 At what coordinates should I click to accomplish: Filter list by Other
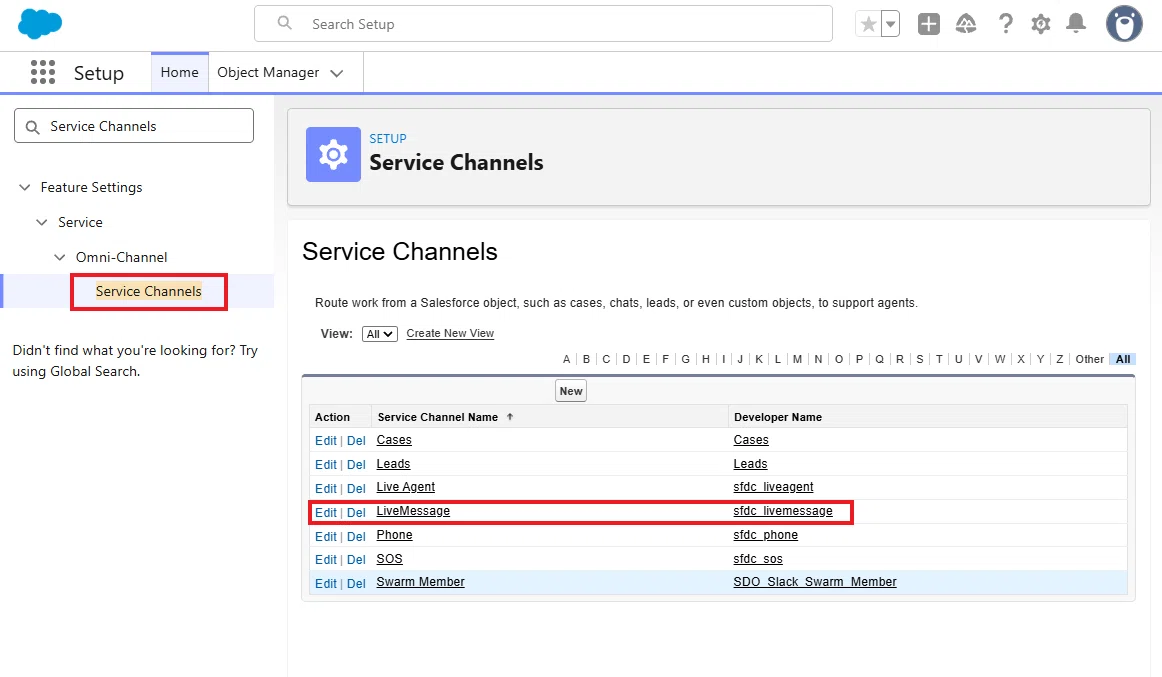click(1089, 359)
